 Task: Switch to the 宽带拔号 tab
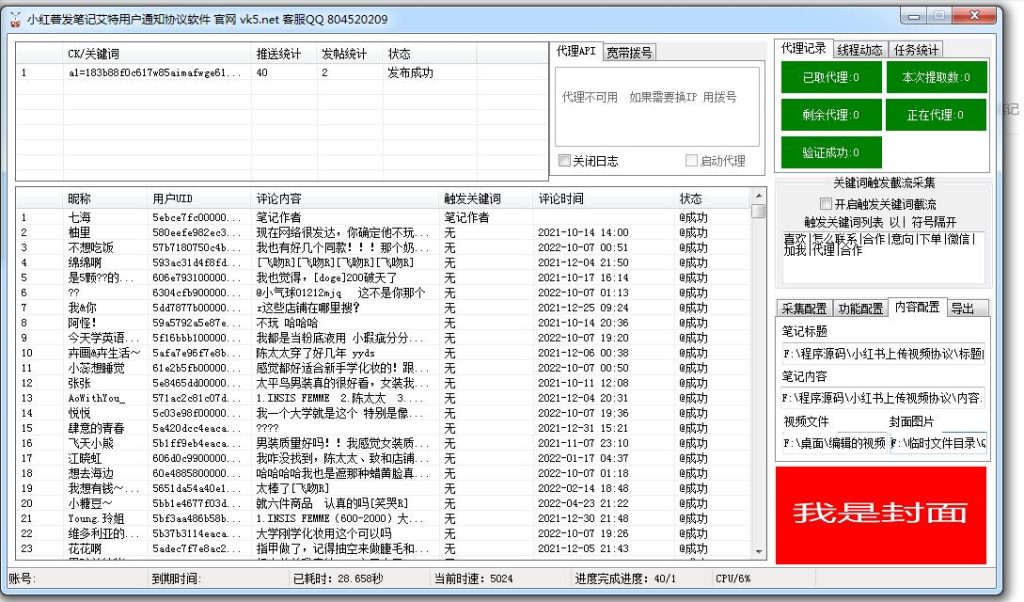tap(629, 53)
